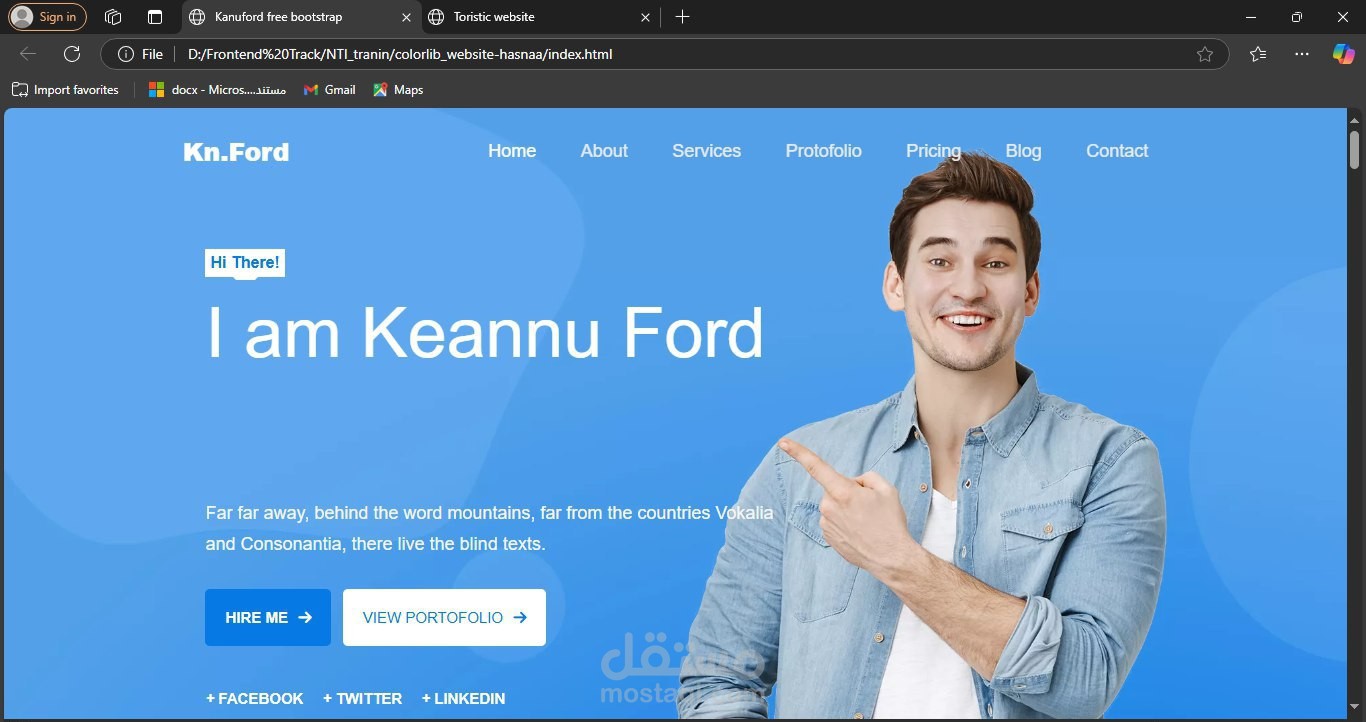Open the favorites list icon
Image resolution: width=1366 pixels, height=722 pixels.
[1258, 54]
